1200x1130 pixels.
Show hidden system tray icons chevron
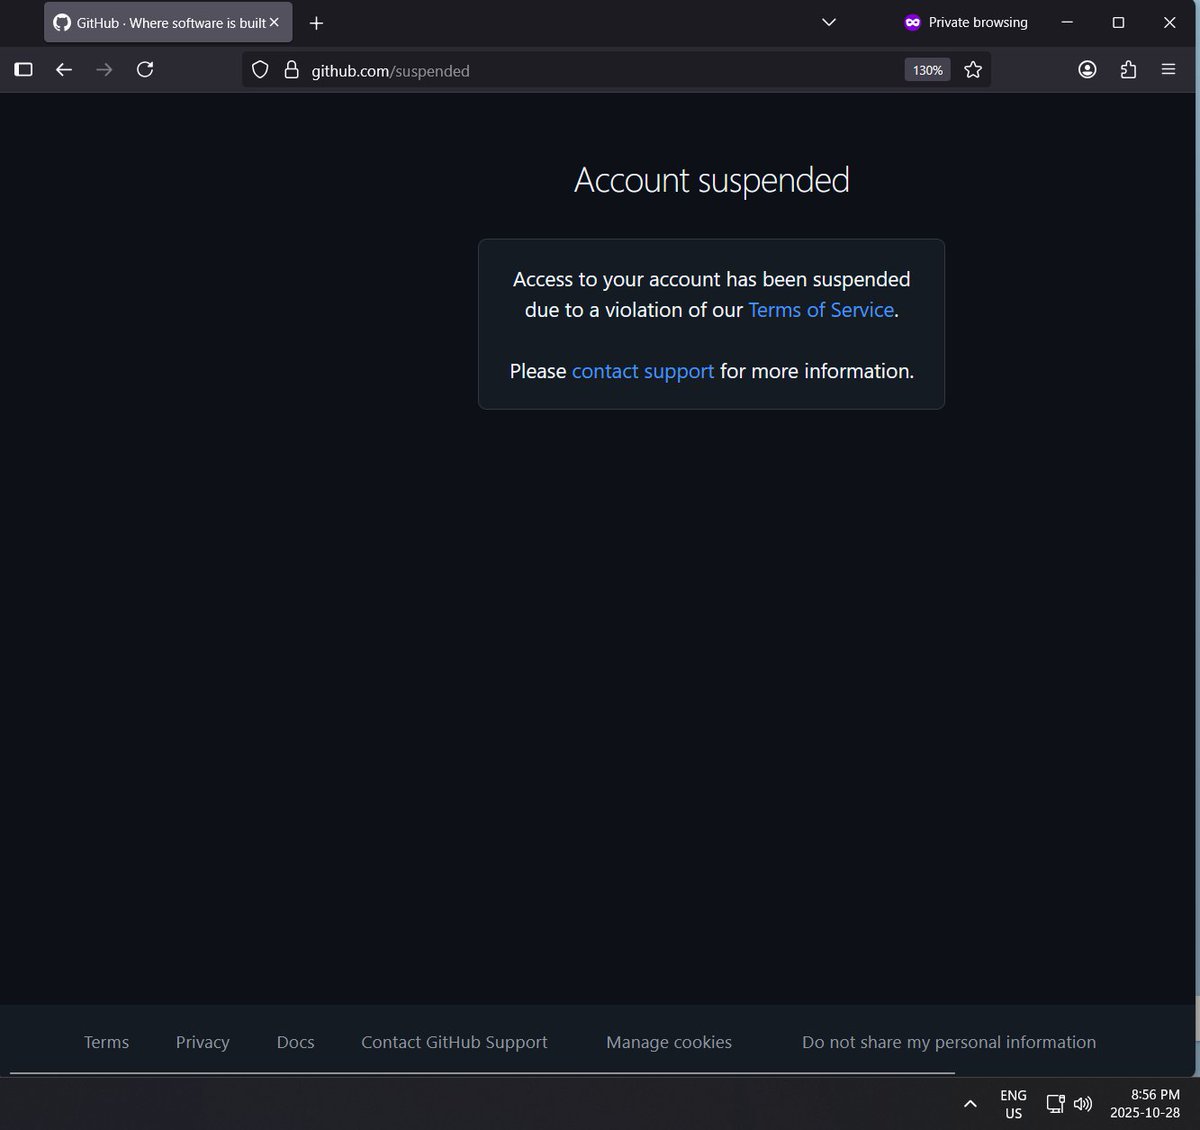pos(970,1104)
